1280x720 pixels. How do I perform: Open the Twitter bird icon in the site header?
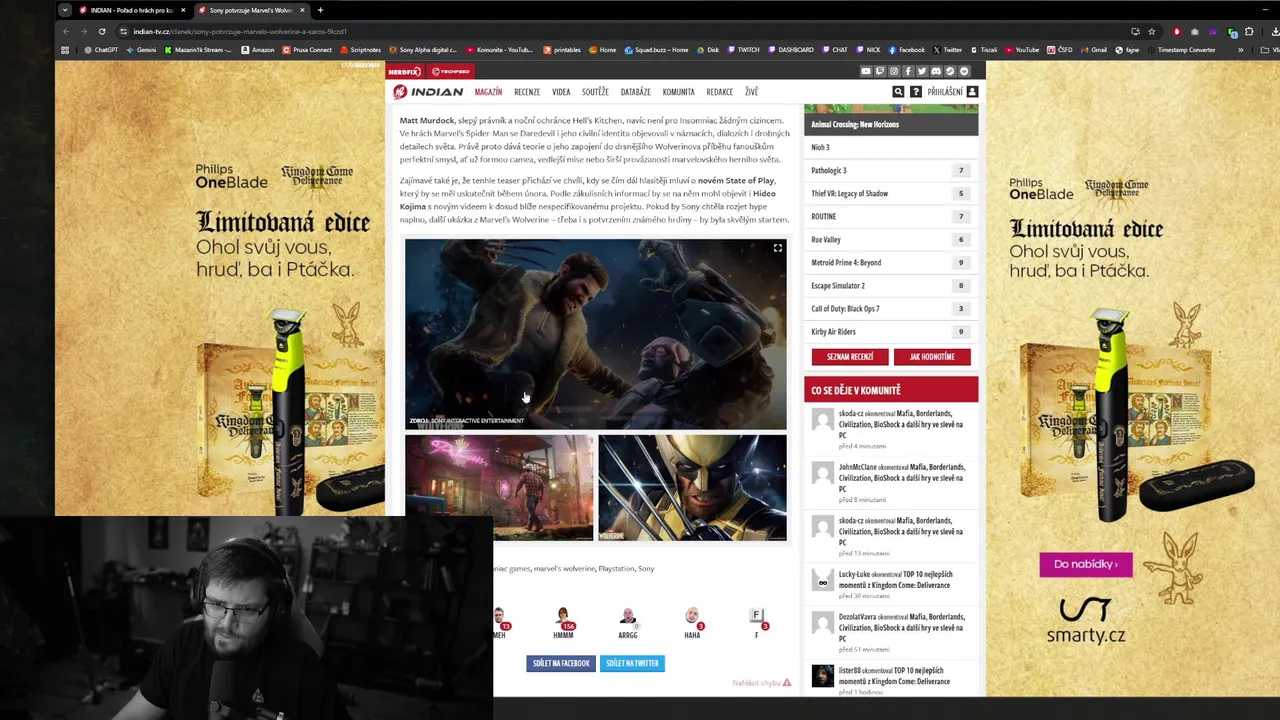pyautogui.click(x=922, y=71)
